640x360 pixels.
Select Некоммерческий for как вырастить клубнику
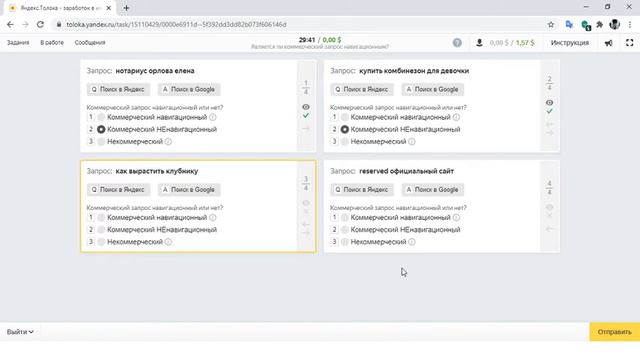click(101, 242)
